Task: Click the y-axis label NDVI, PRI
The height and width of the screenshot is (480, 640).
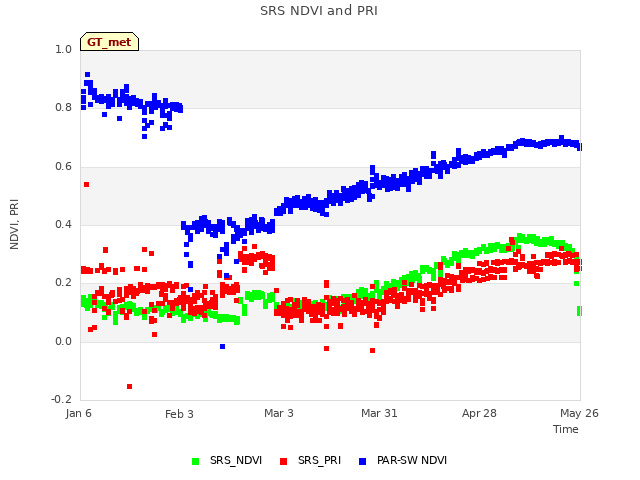Action: point(14,224)
